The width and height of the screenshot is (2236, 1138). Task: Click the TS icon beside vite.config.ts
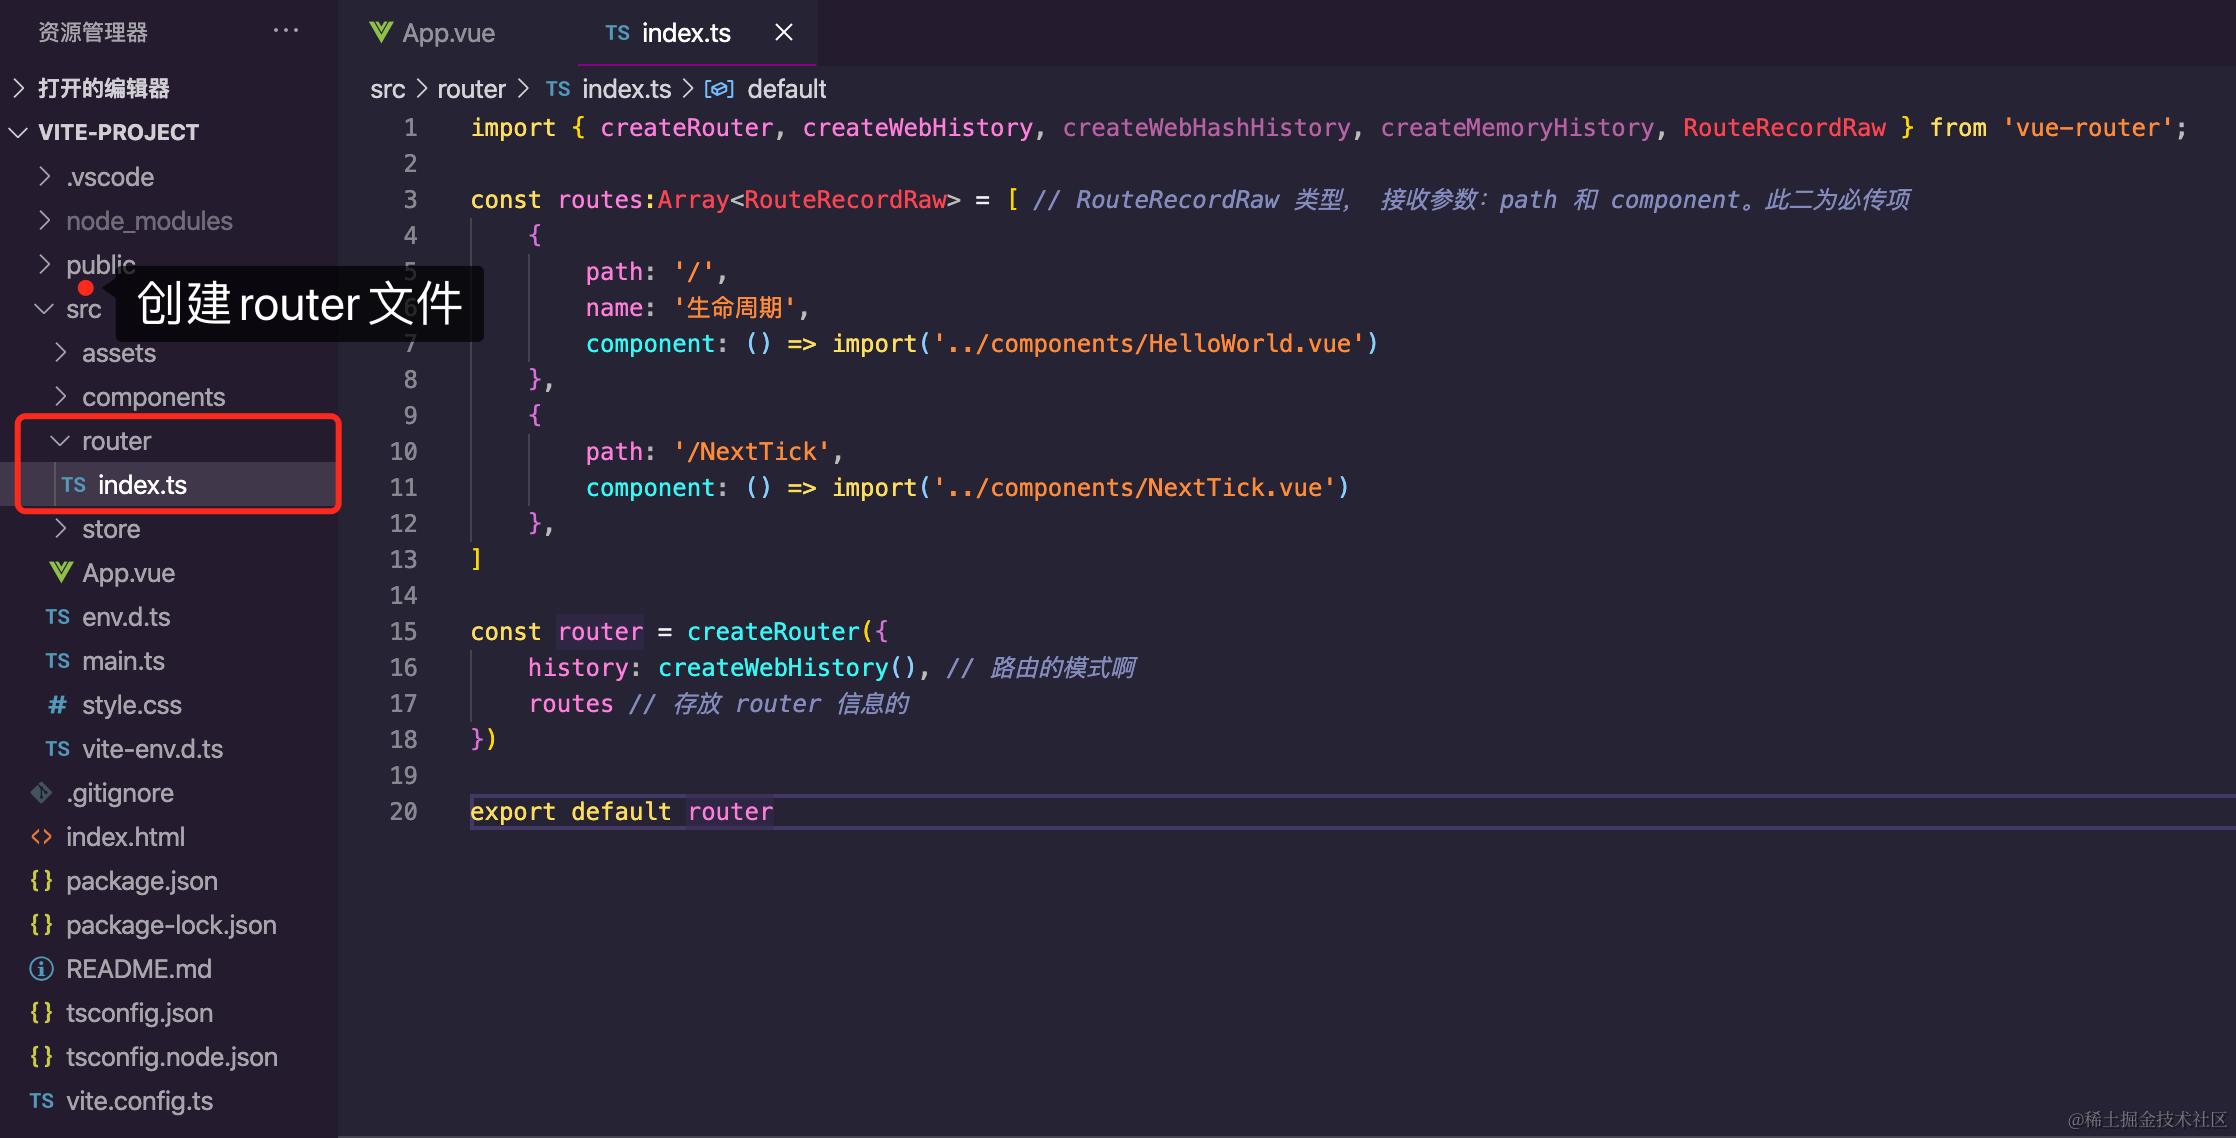pyautogui.click(x=41, y=1101)
